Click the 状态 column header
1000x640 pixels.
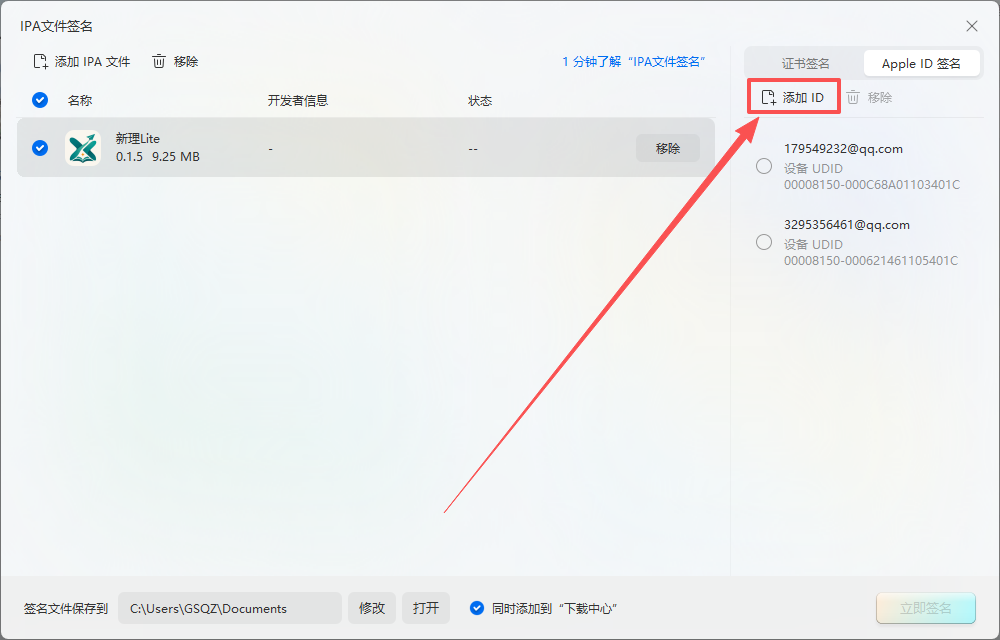(x=480, y=100)
